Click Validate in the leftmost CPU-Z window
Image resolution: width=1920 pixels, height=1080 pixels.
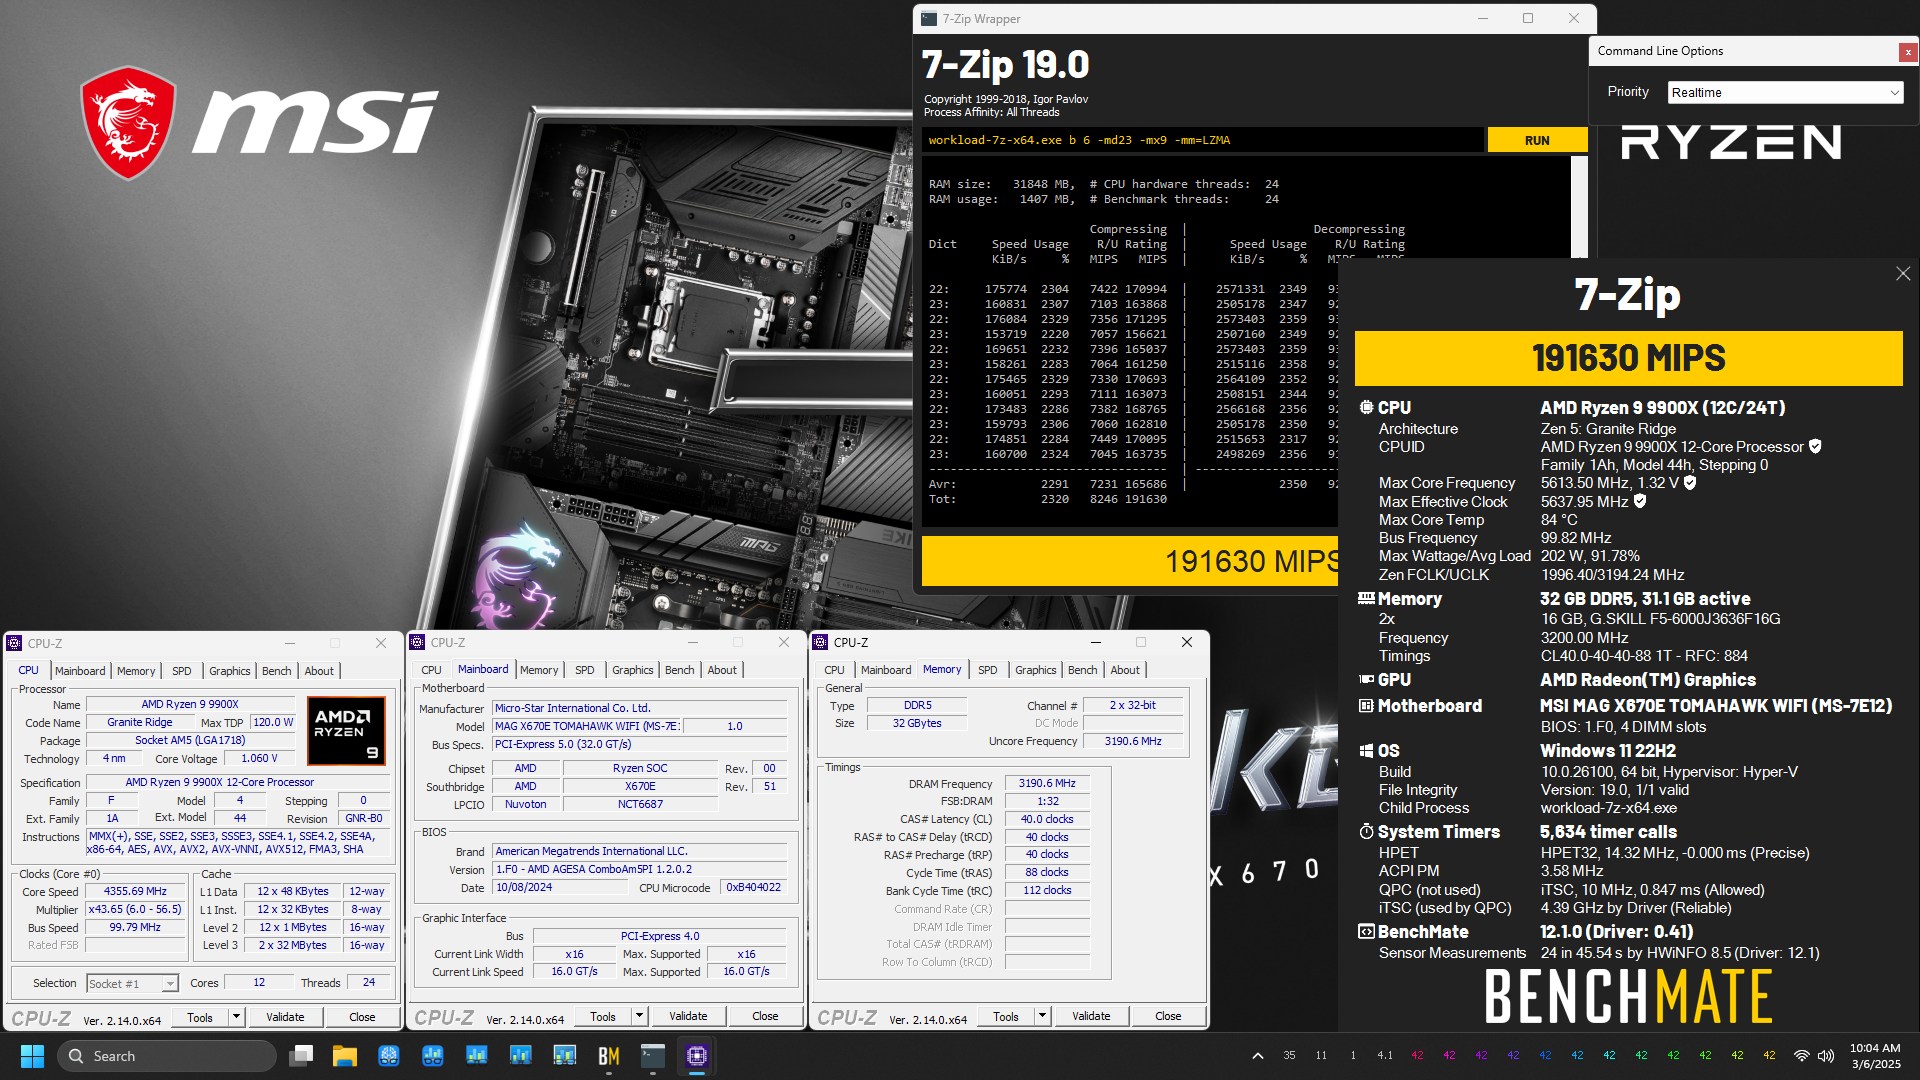pos(285,1017)
